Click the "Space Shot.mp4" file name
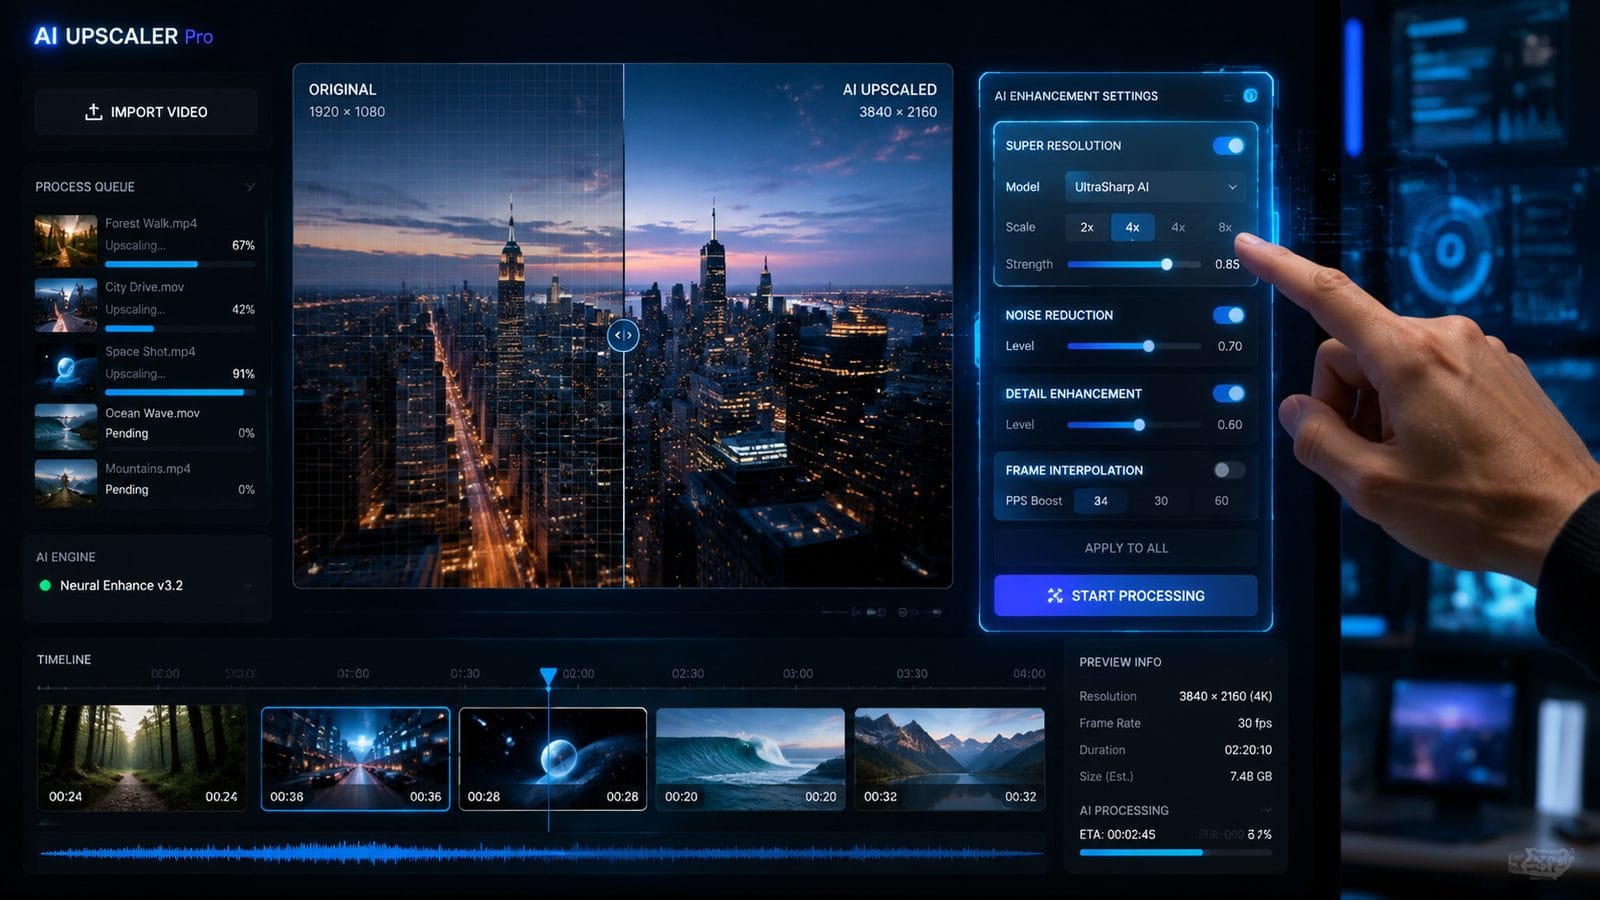The height and width of the screenshot is (900, 1600). [150, 352]
